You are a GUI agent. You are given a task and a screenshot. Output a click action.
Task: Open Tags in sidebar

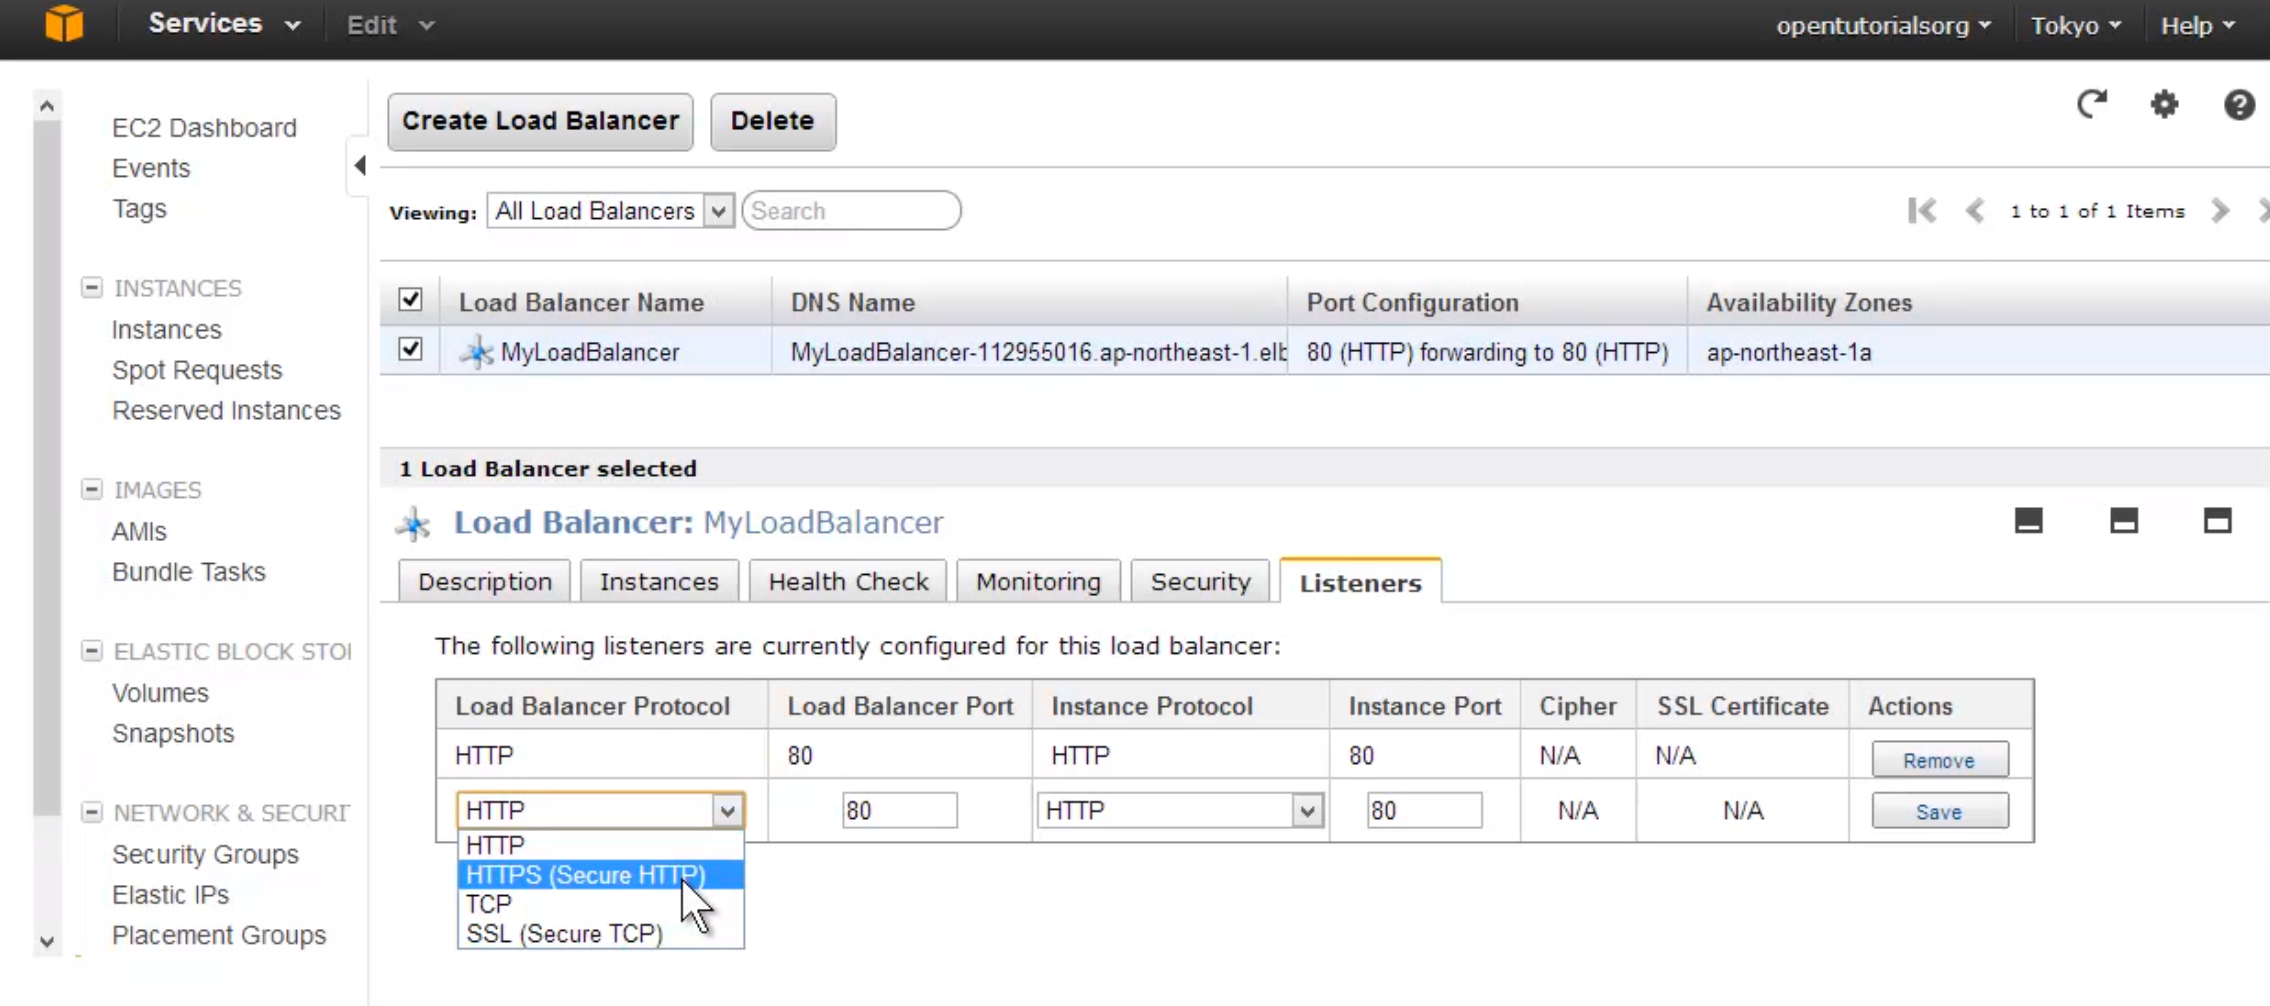[x=139, y=209]
